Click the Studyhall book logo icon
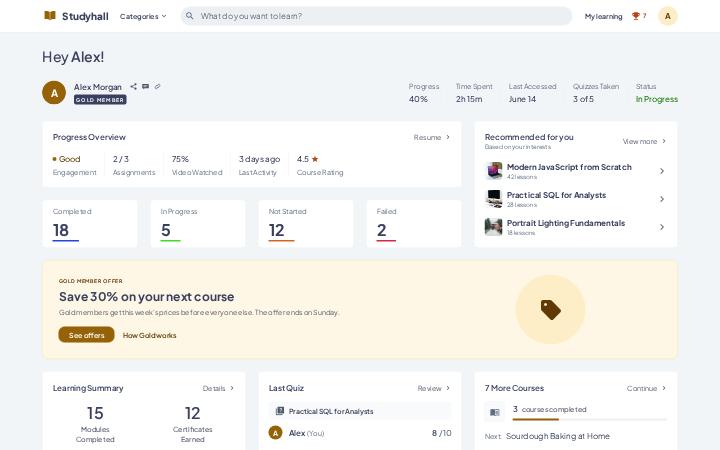This screenshot has width=720, height=450. click(x=50, y=16)
